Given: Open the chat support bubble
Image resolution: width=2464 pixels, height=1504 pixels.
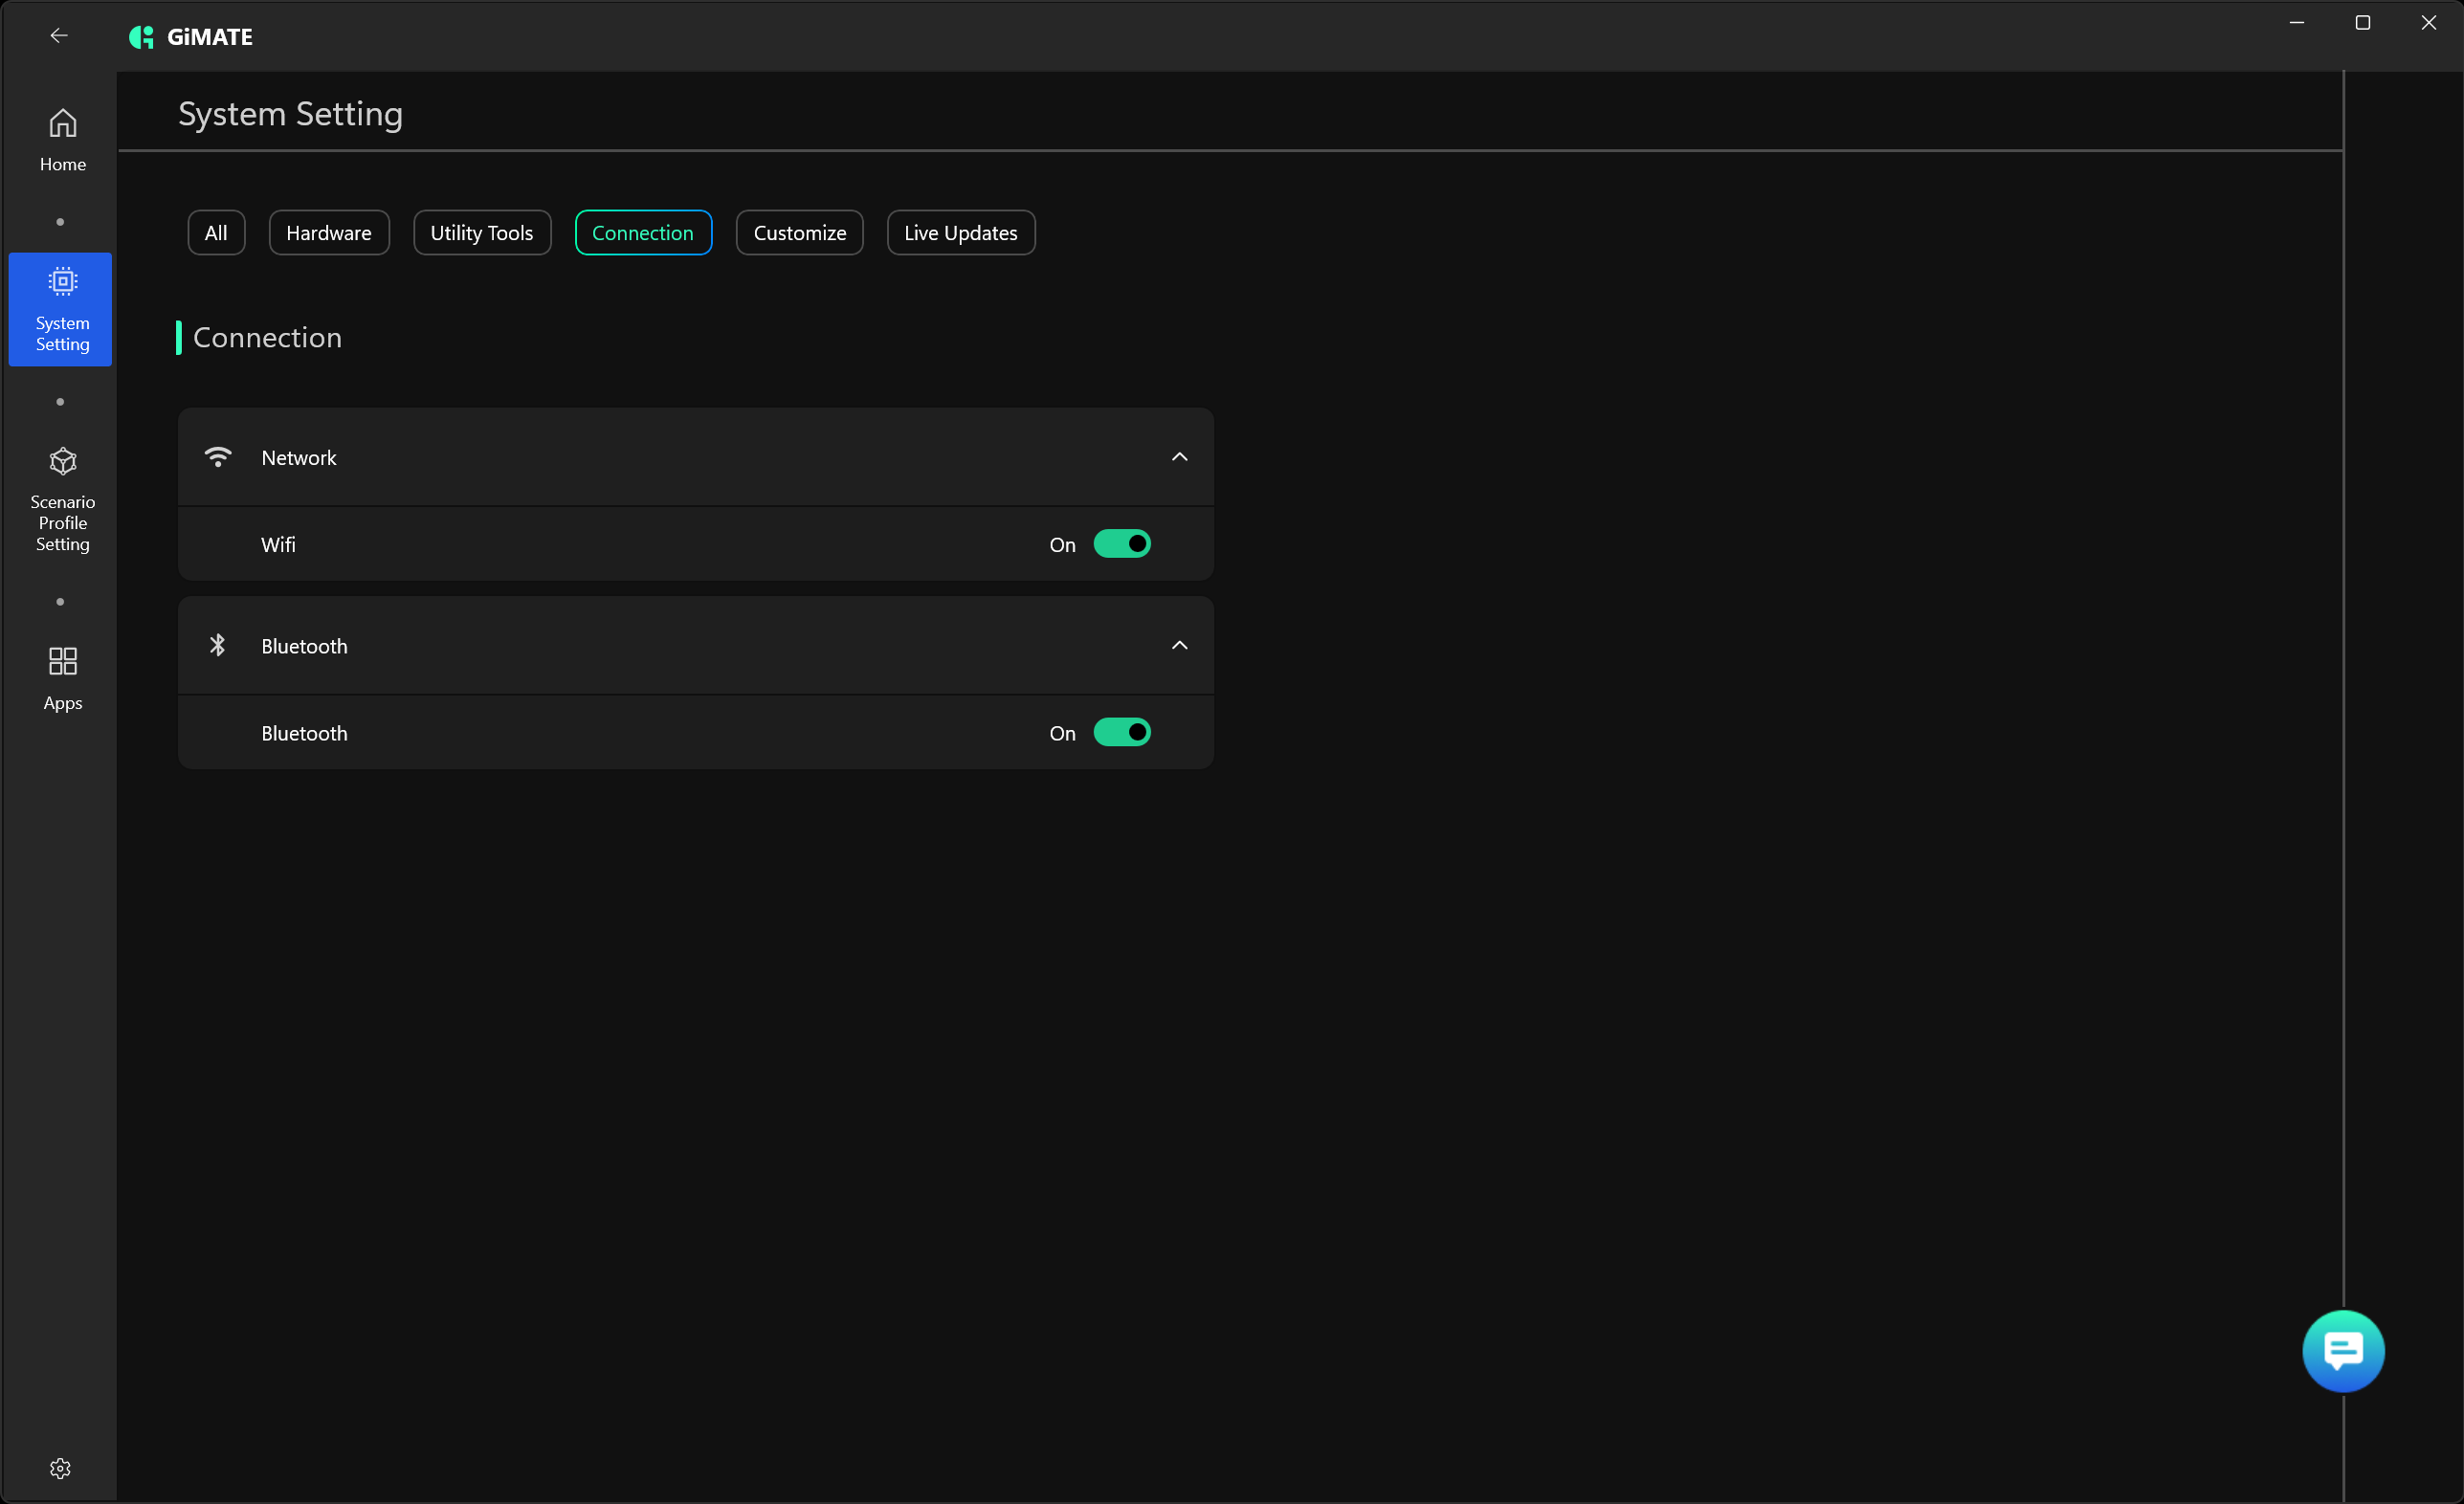Looking at the screenshot, I should (x=2342, y=1350).
